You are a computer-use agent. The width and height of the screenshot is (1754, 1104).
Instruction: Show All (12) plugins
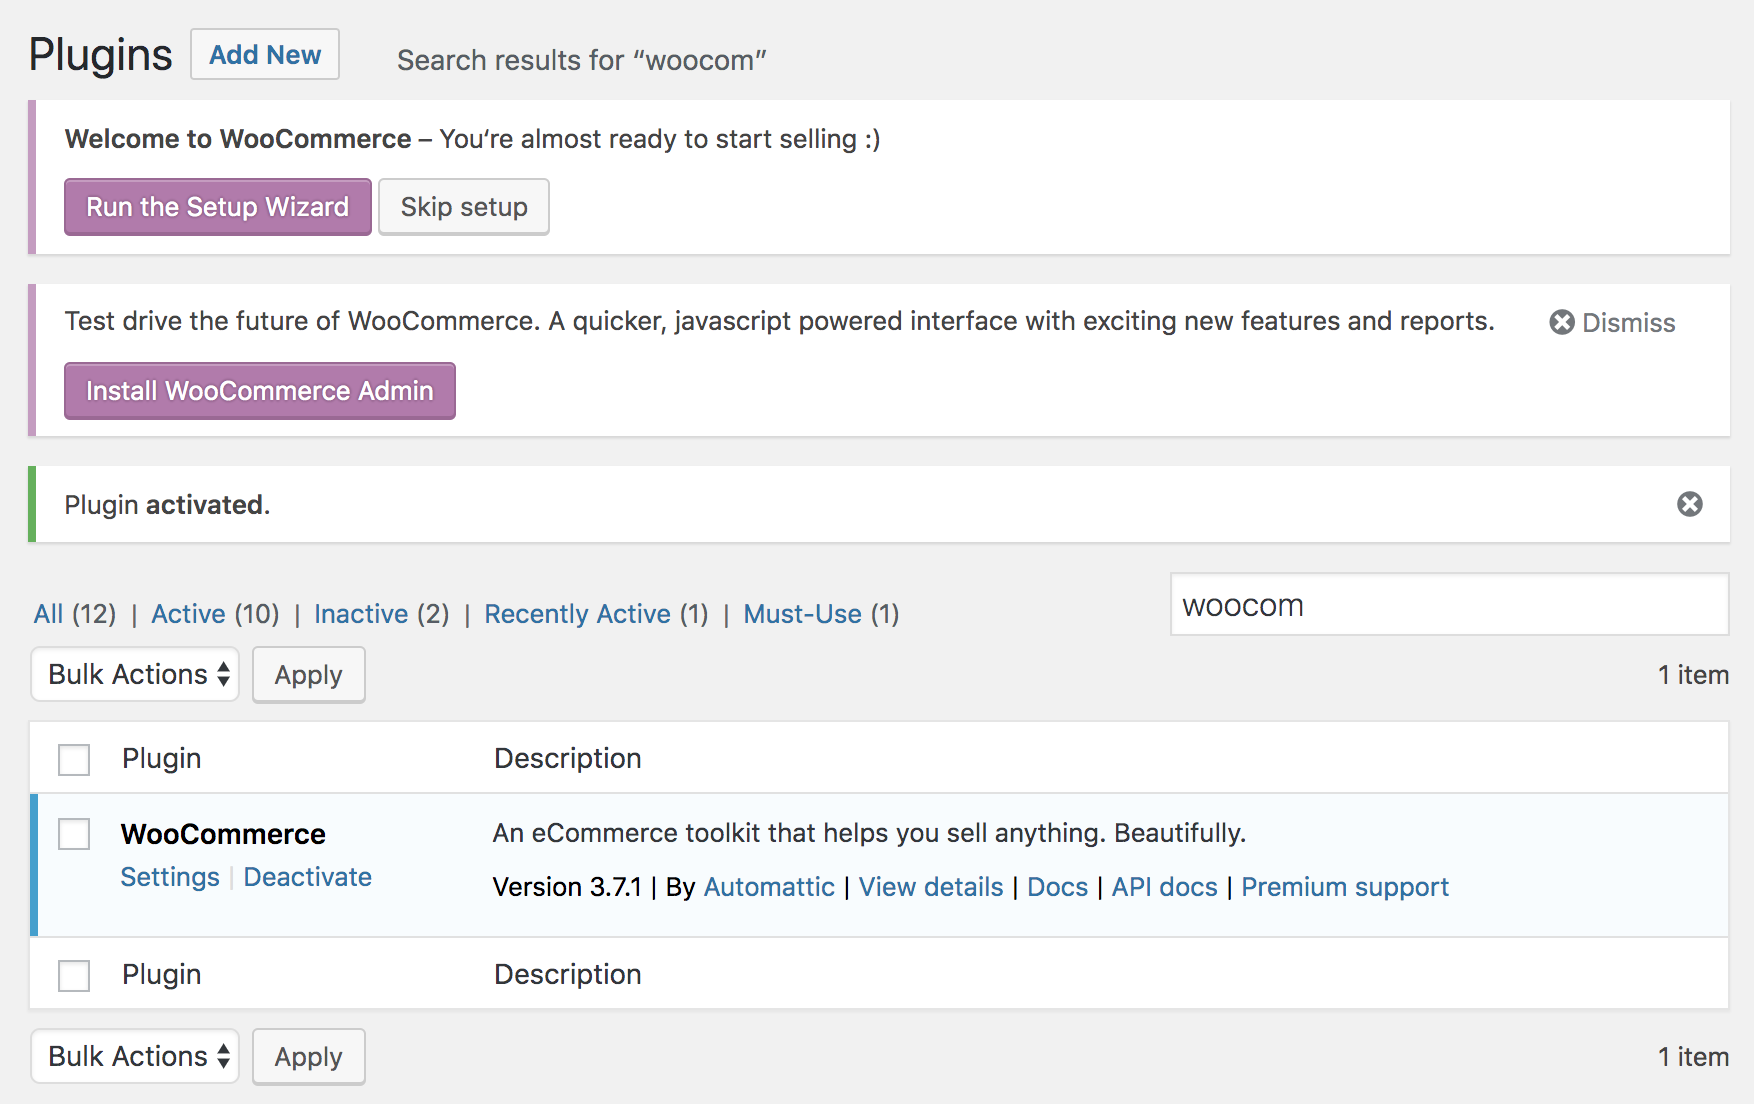pyautogui.click(x=75, y=614)
